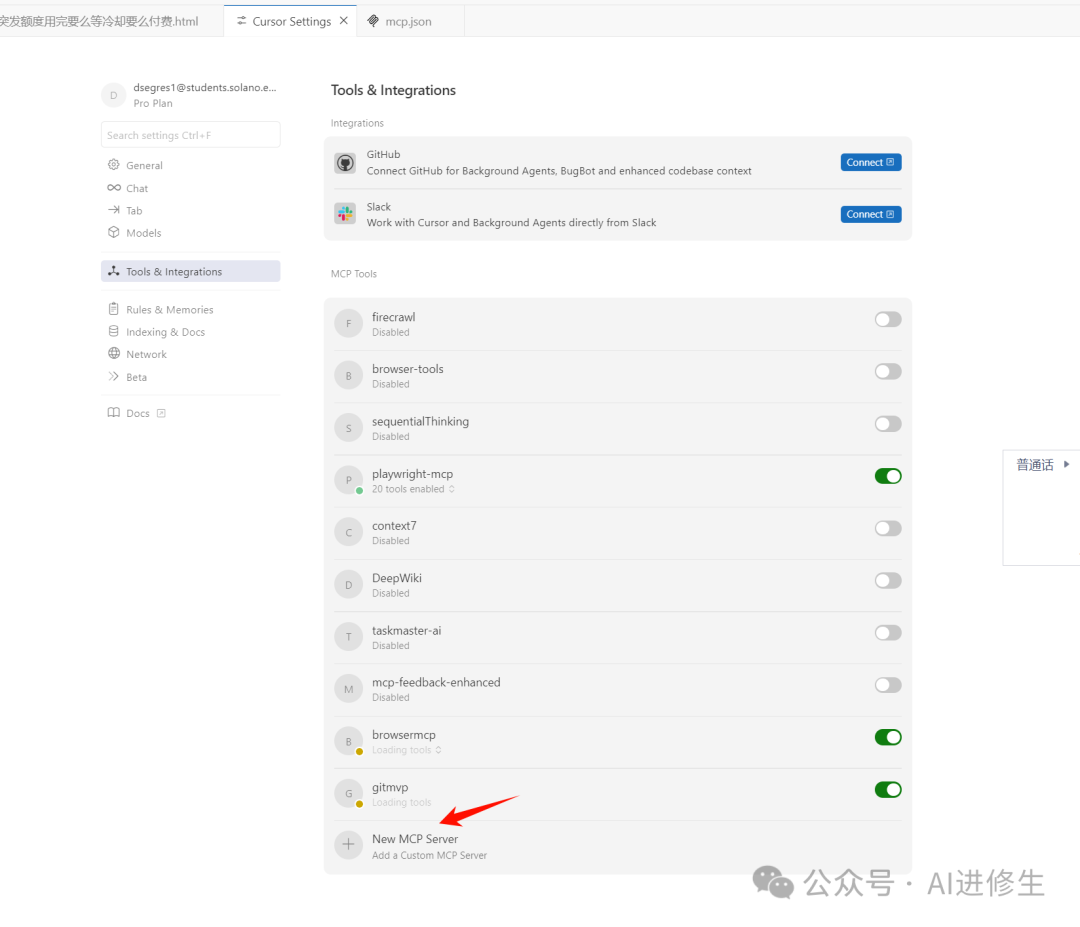
Task: Click the plus icon for New MCP Server
Action: click(349, 845)
